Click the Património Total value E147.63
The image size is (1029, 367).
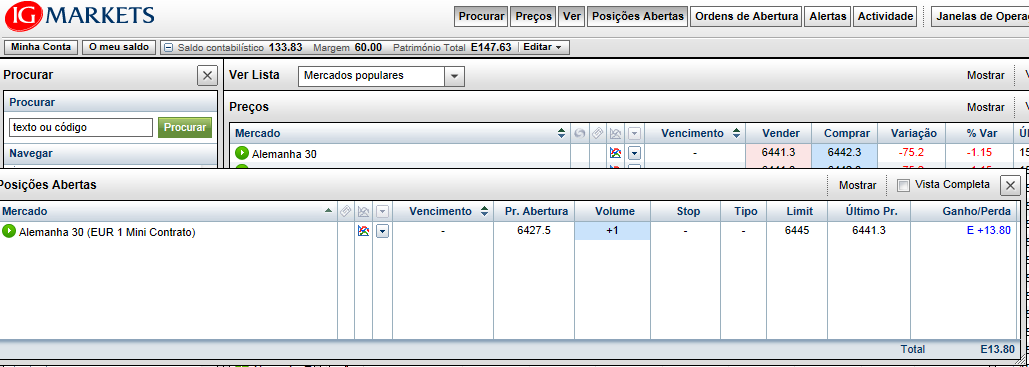491,47
